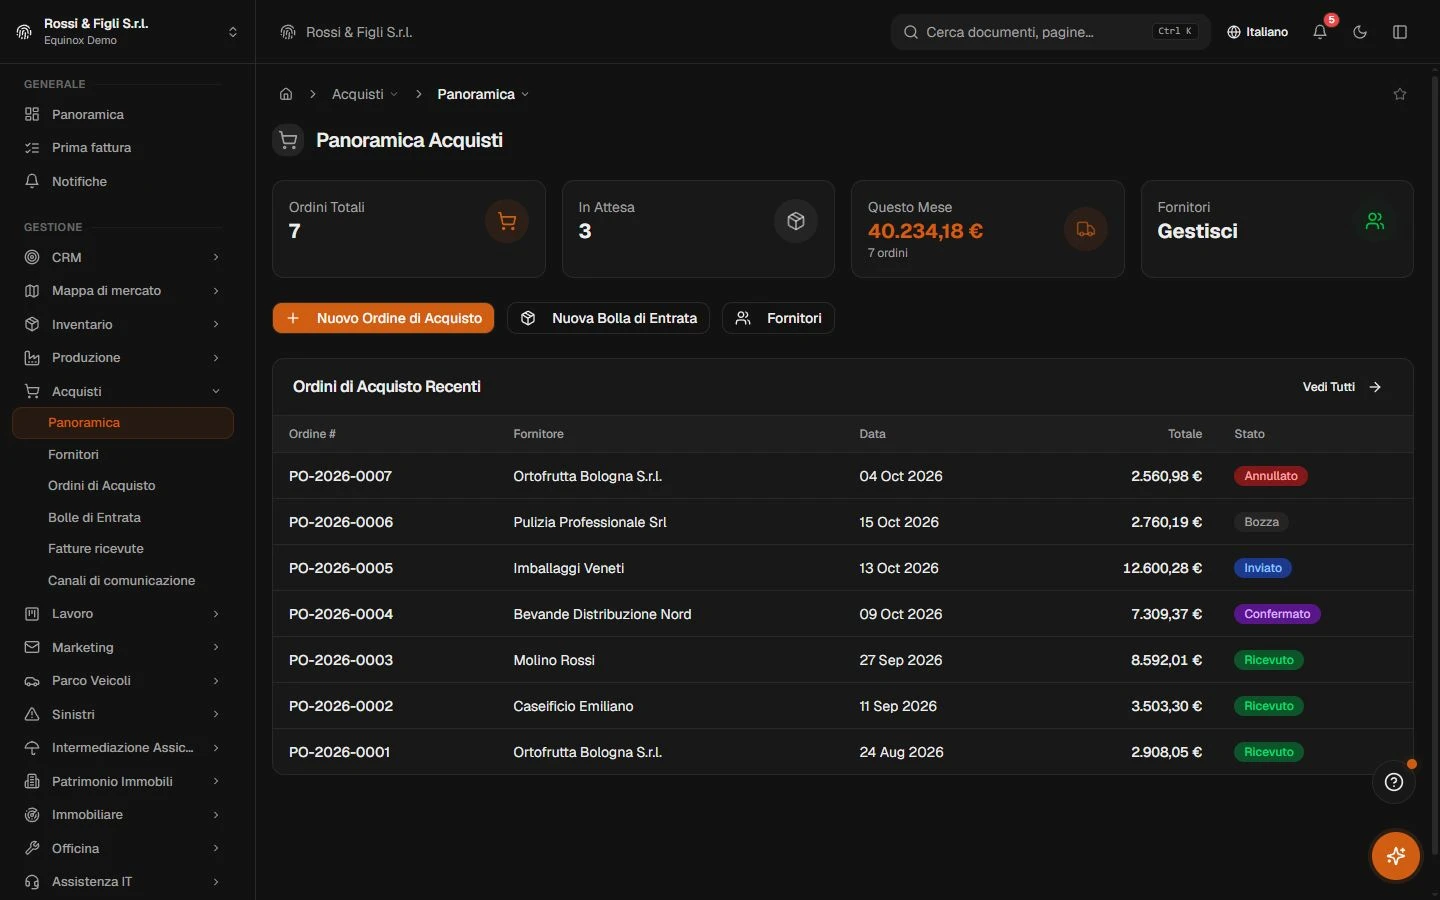
Task: Go to Fornitori in Acquisti submenu
Action: click(123, 454)
